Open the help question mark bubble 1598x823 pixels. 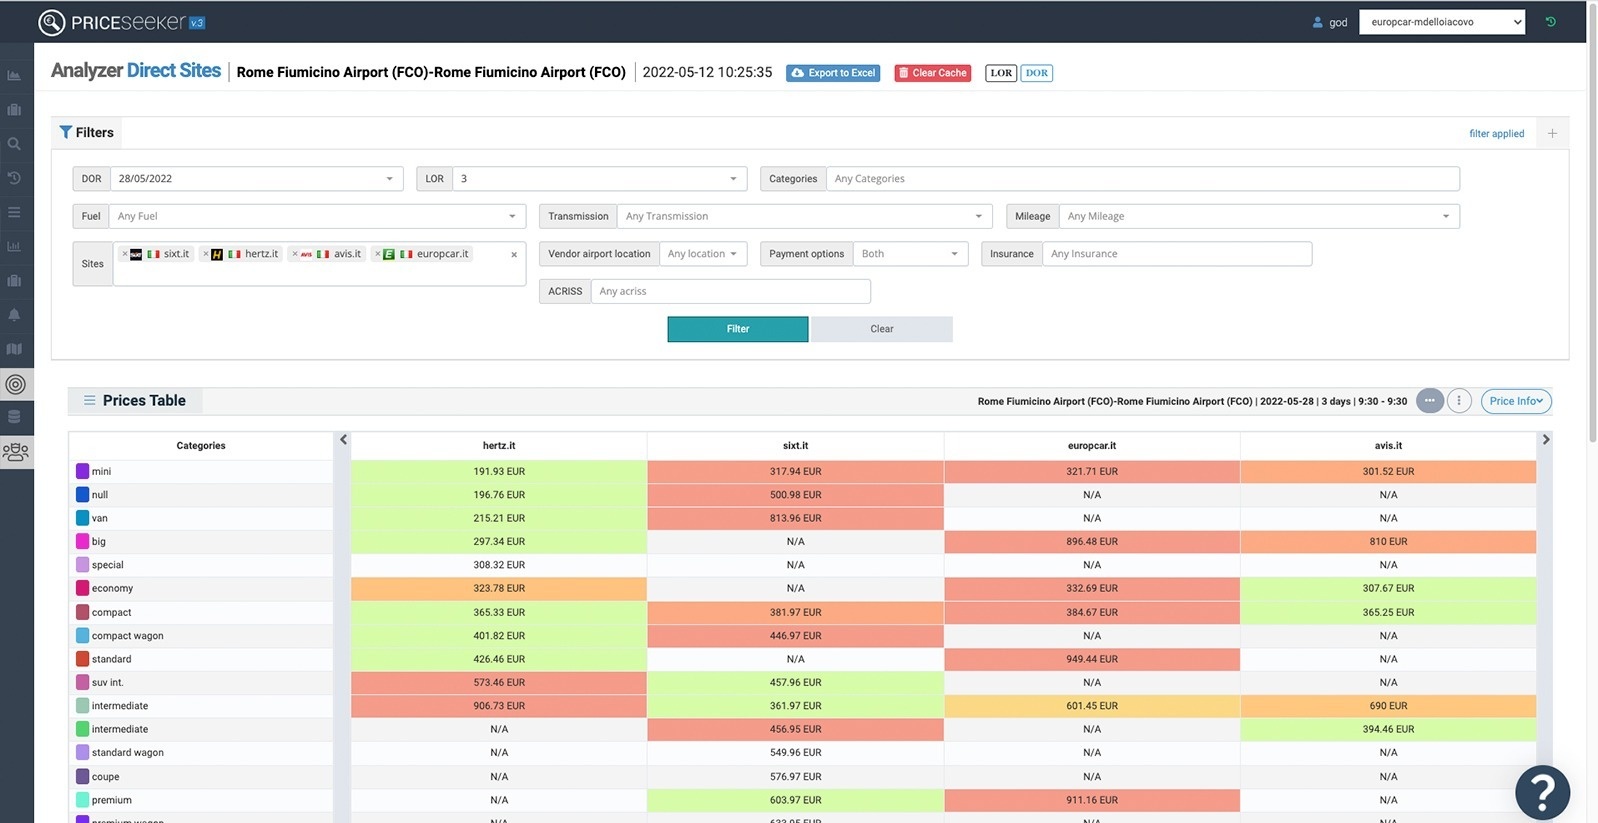click(x=1542, y=792)
